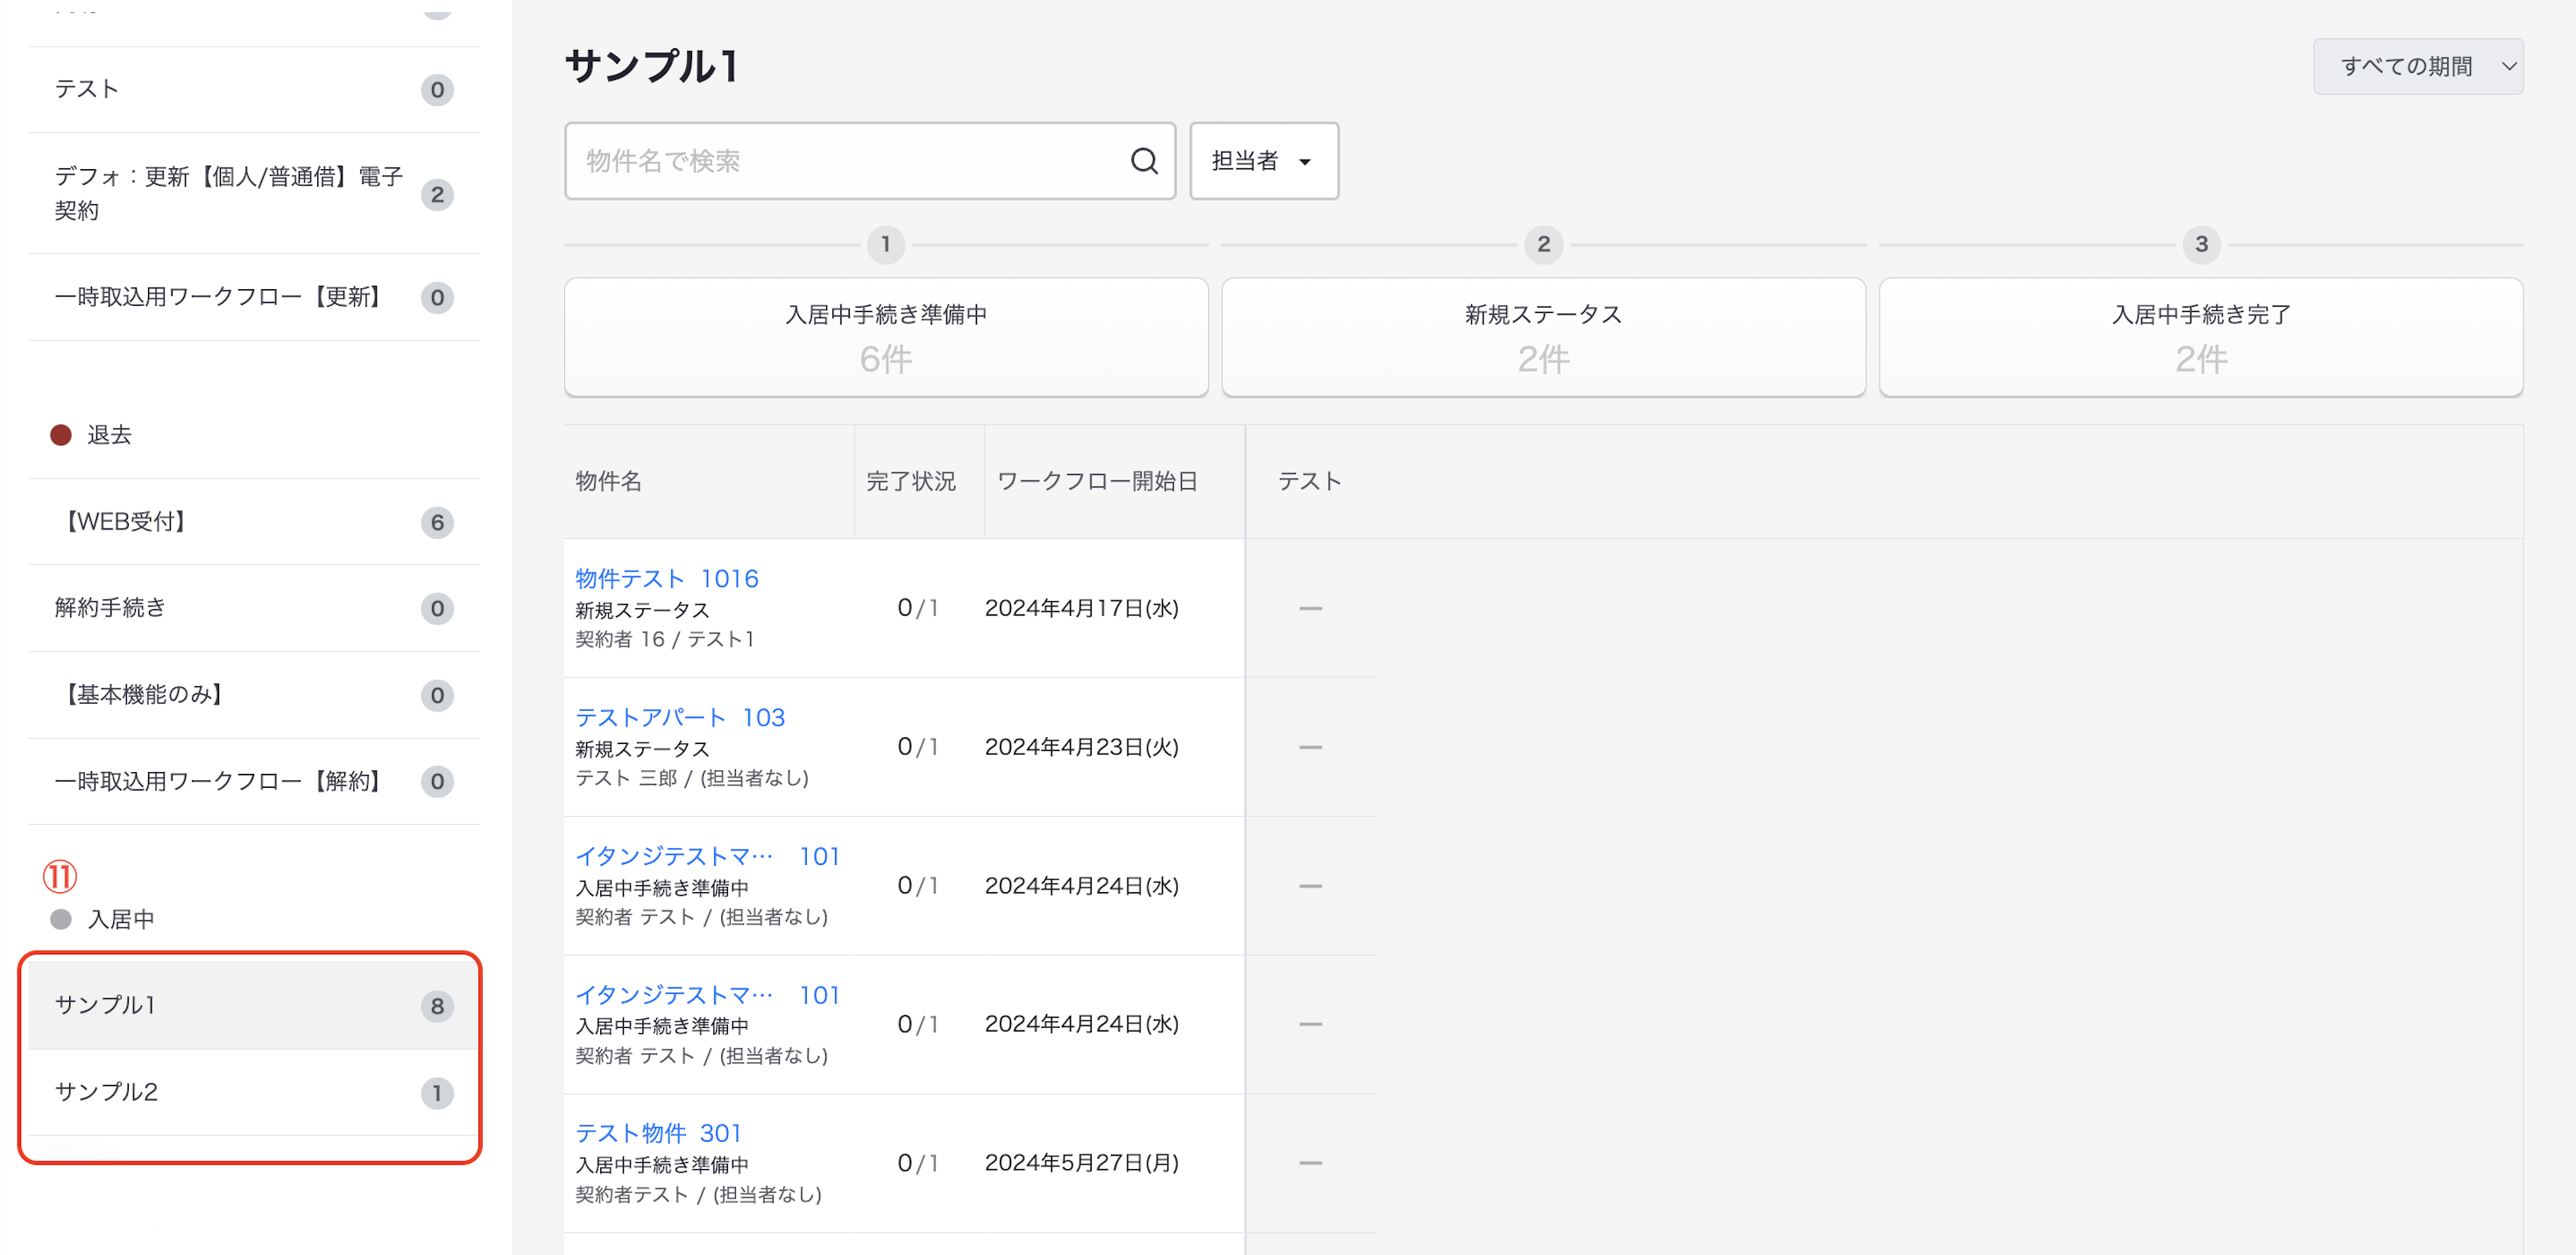Click the date 2024年4月17日(水)
The height and width of the screenshot is (1255, 2576).
tap(1081, 608)
